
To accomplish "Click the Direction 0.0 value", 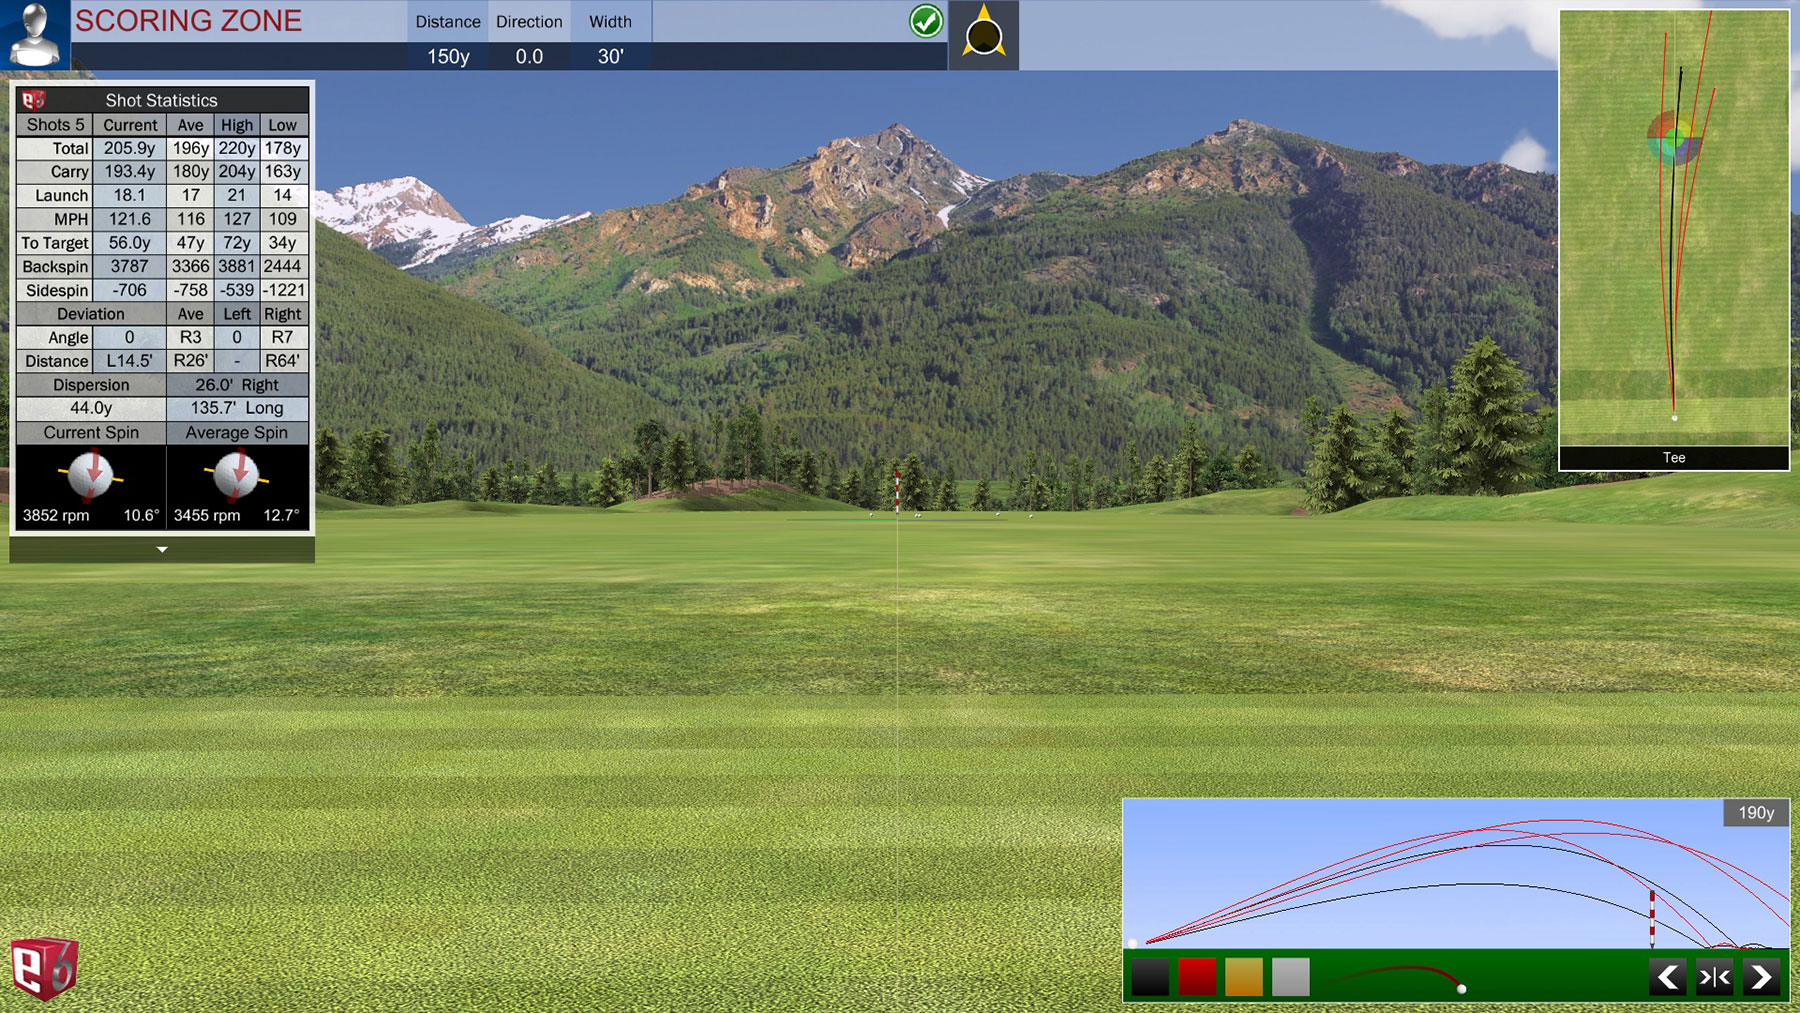I will click(529, 57).
